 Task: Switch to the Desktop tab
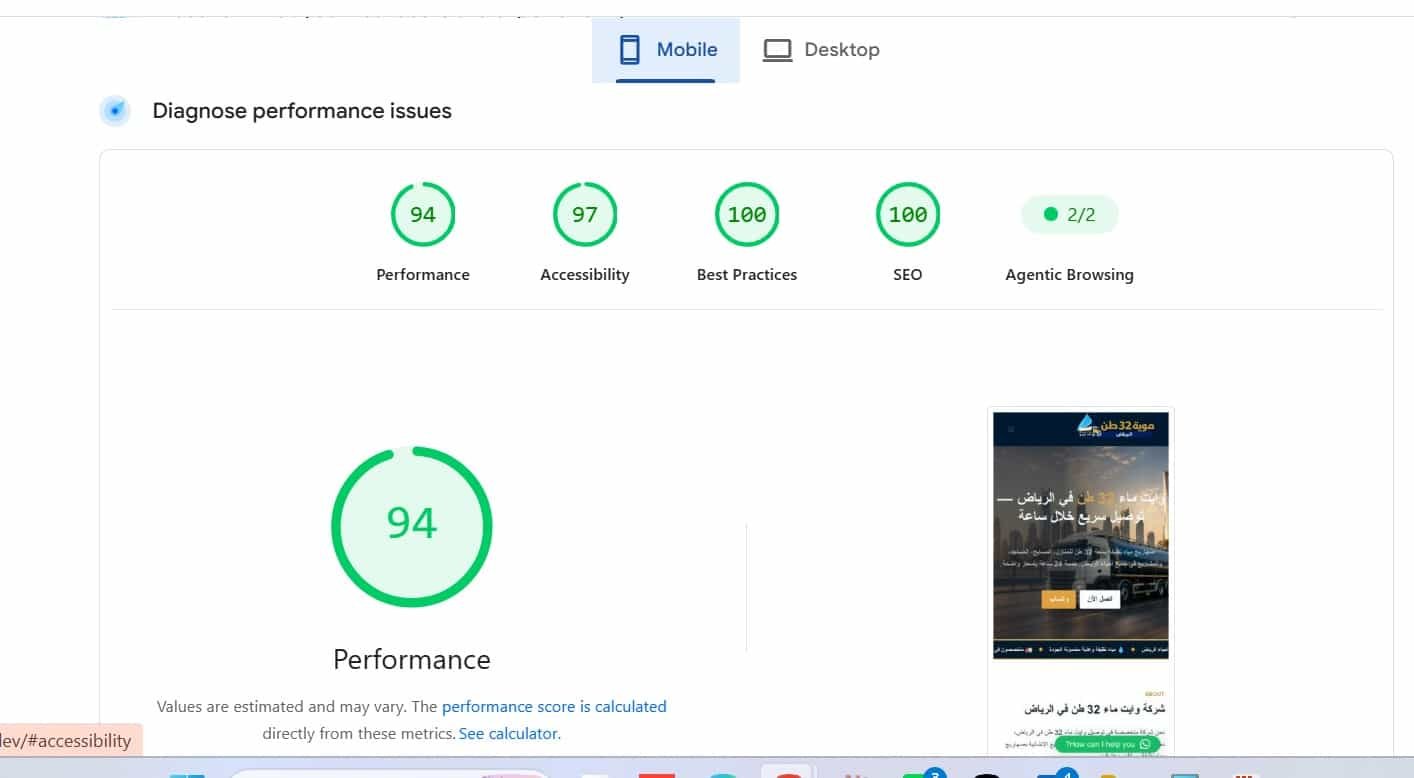point(821,50)
